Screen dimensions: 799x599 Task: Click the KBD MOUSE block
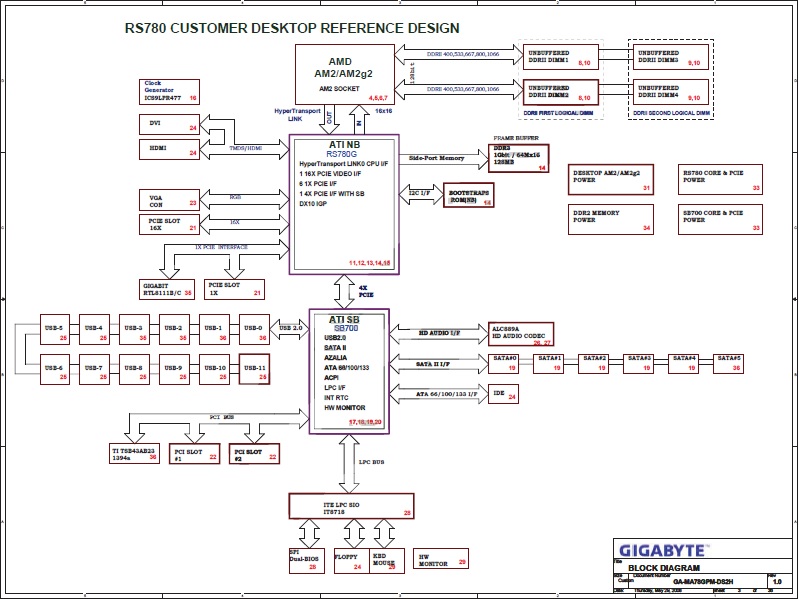[387, 561]
